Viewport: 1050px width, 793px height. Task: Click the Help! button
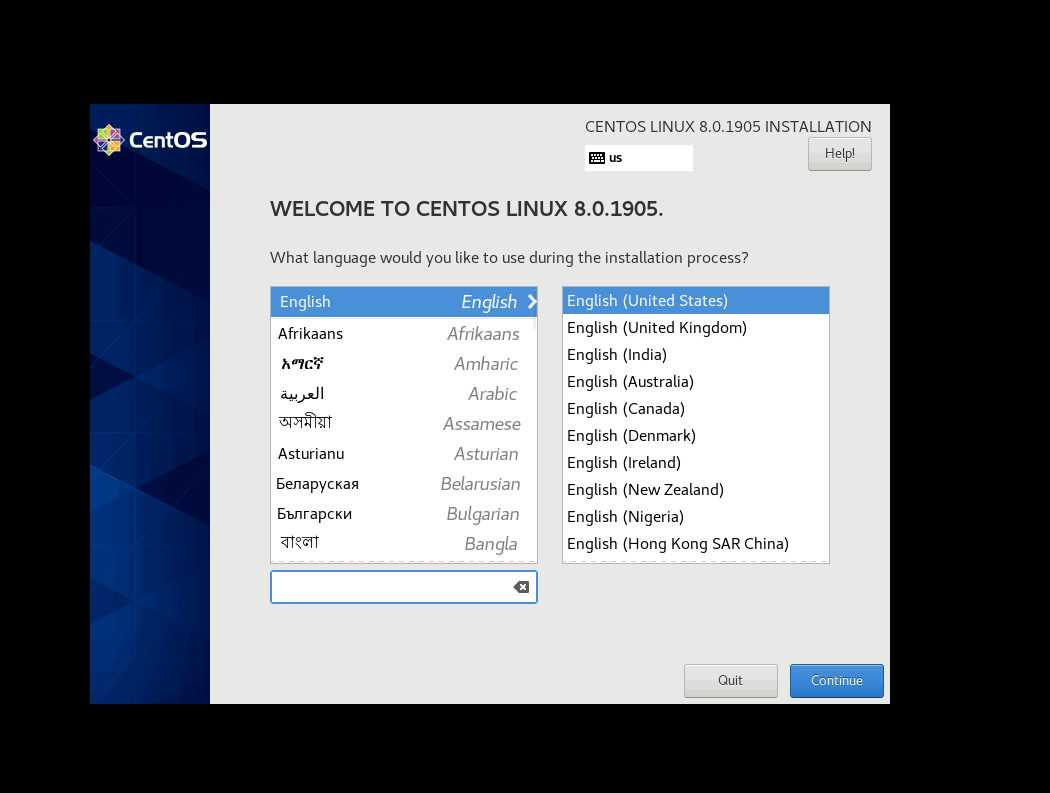pos(840,154)
